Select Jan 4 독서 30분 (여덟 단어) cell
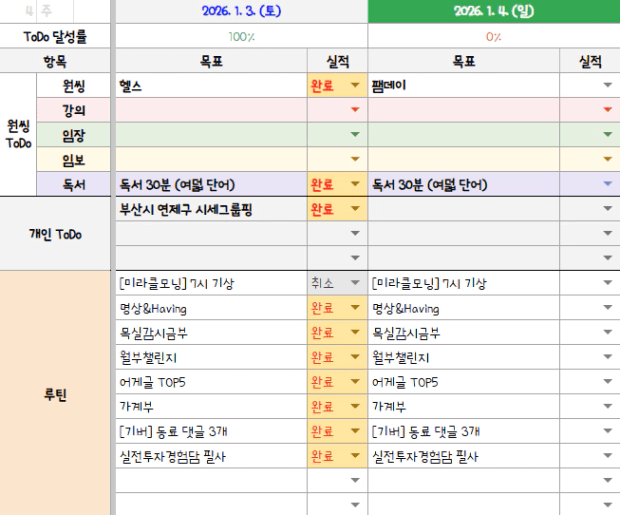Viewport: 620px width, 515px height. pos(463,184)
